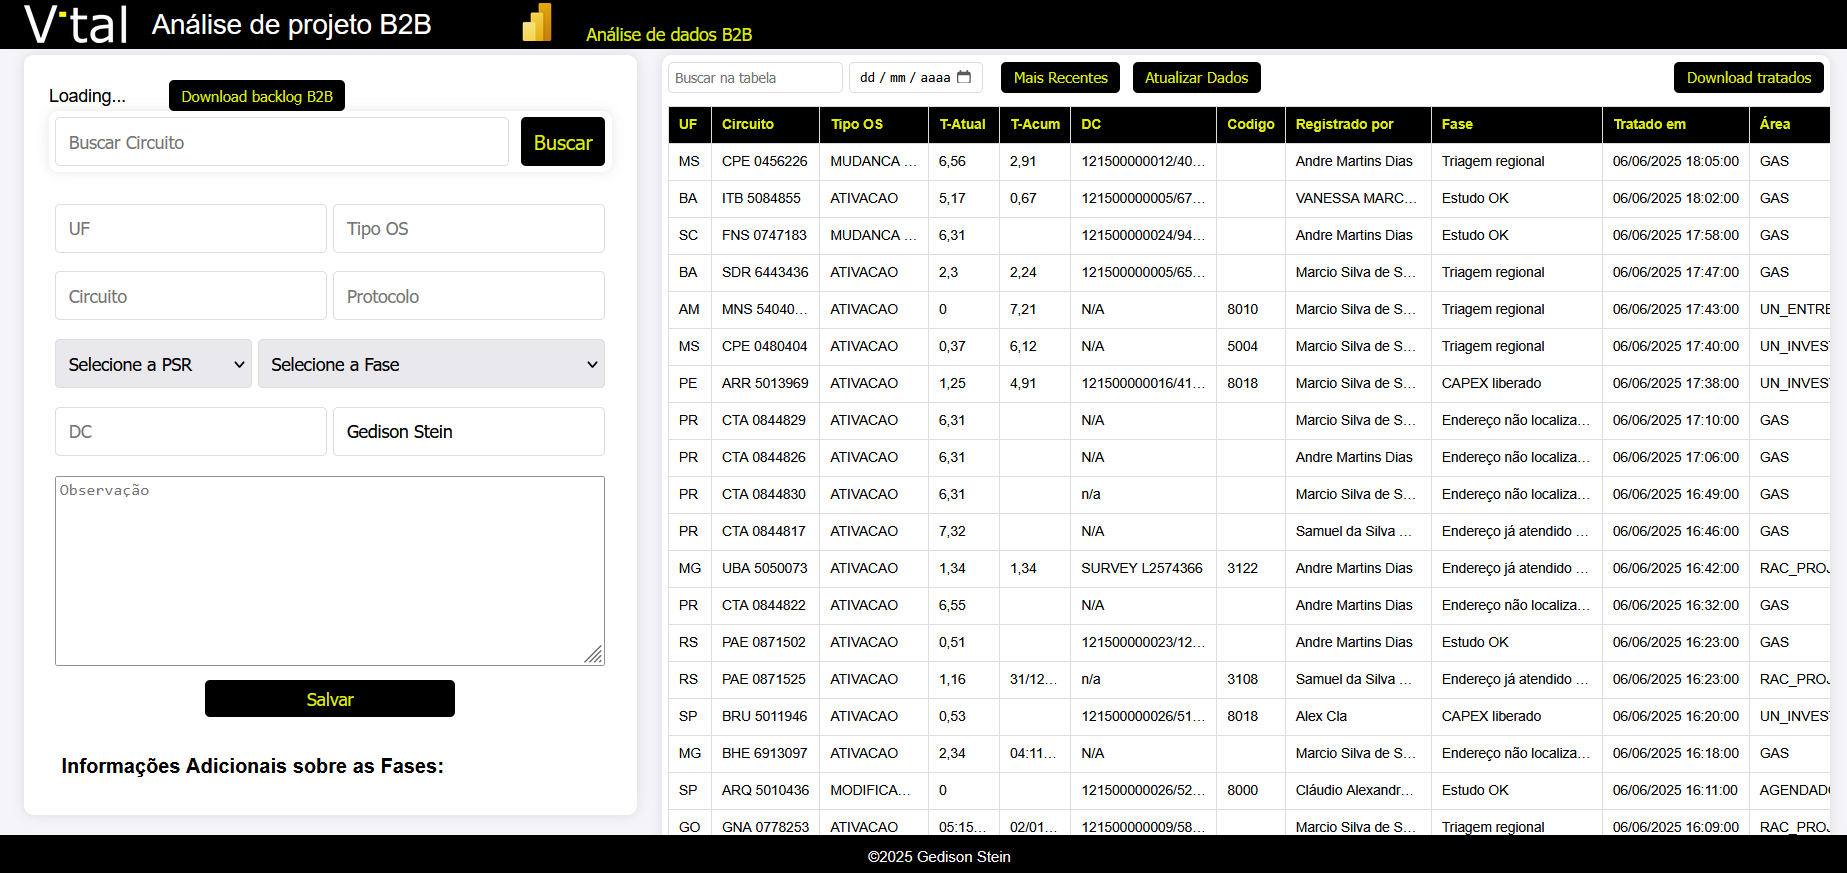Click into the Observação text area
Viewport: 1847px width, 873px height.
tap(329, 570)
